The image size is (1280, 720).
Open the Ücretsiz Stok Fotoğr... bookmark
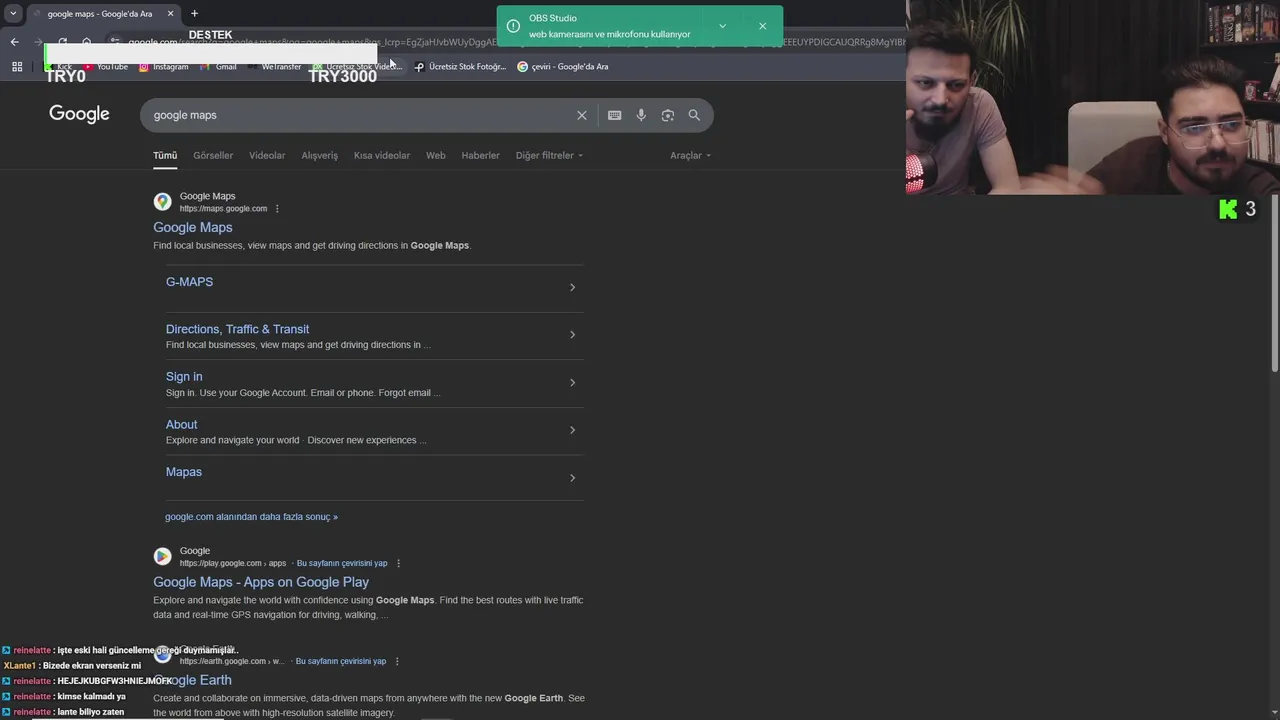coord(461,66)
